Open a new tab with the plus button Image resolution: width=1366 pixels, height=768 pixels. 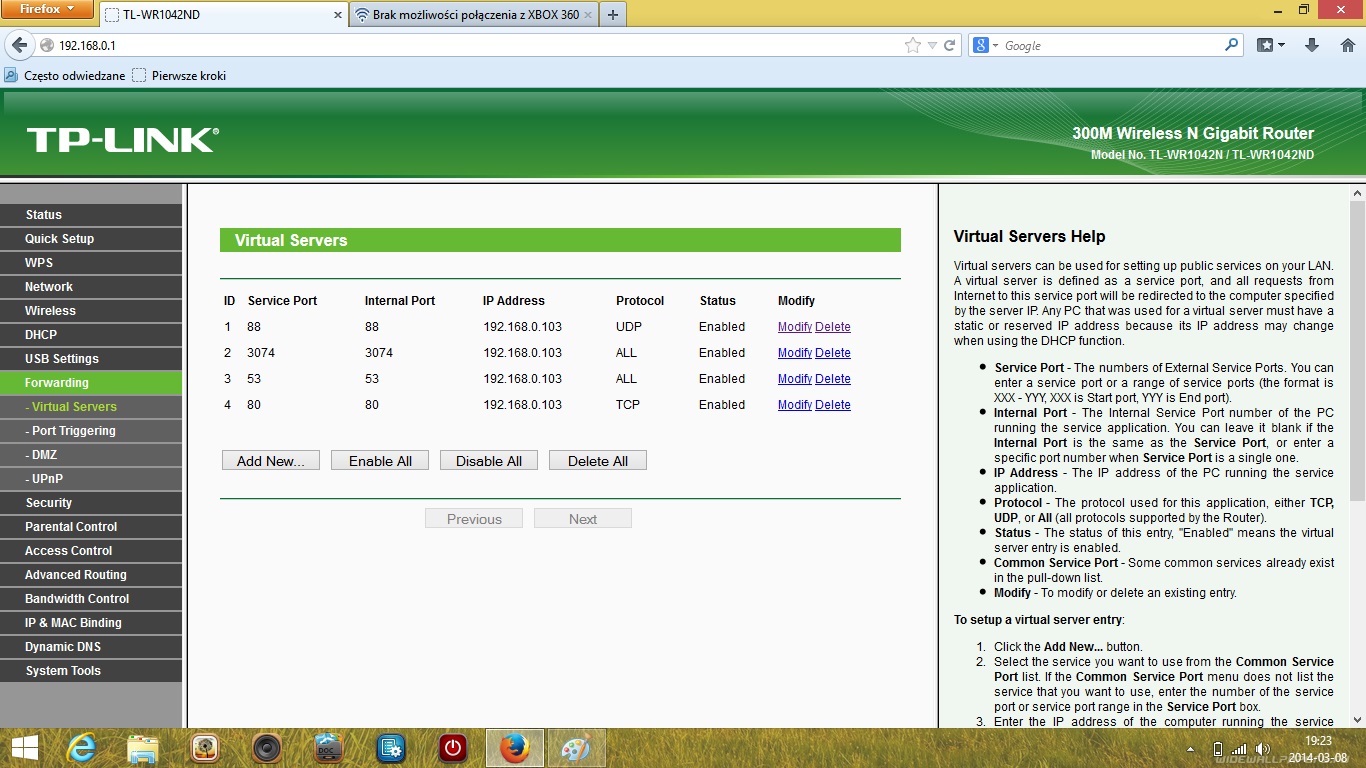coord(613,15)
